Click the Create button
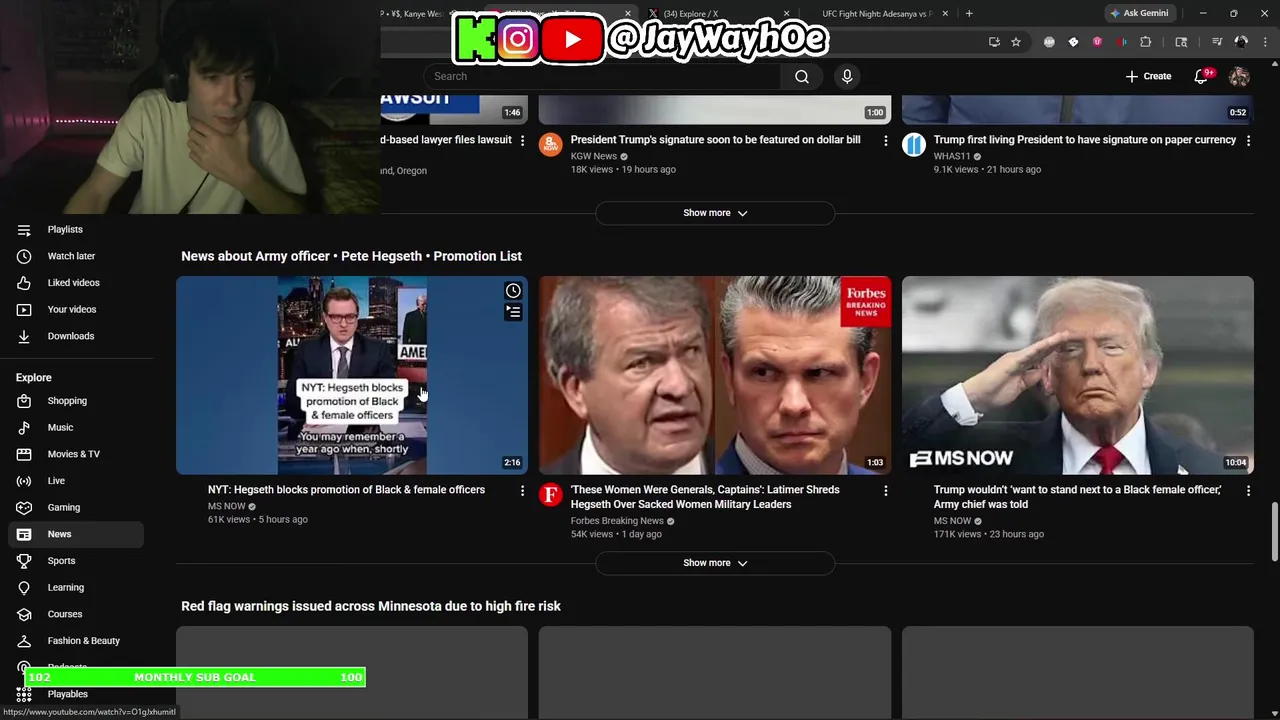1280x720 pixels. [1148, 76]
